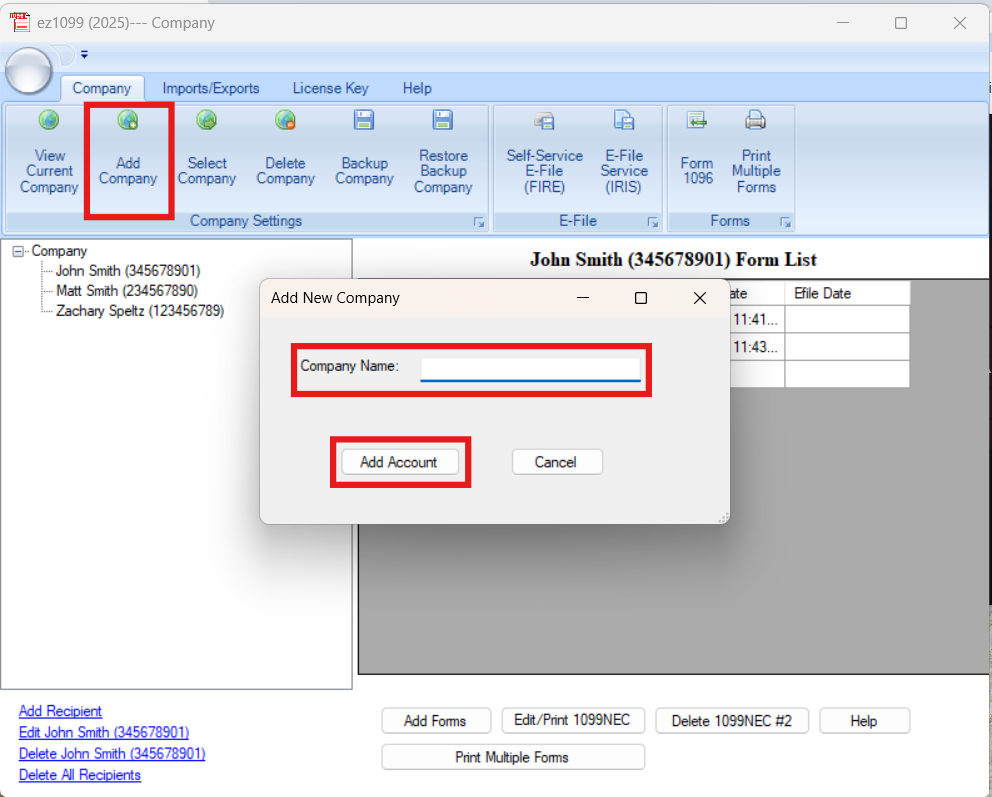Image resolution: width=992 pixels, height=797 pixels.
Task: Click the Add Recipient link
Action: 60,711
